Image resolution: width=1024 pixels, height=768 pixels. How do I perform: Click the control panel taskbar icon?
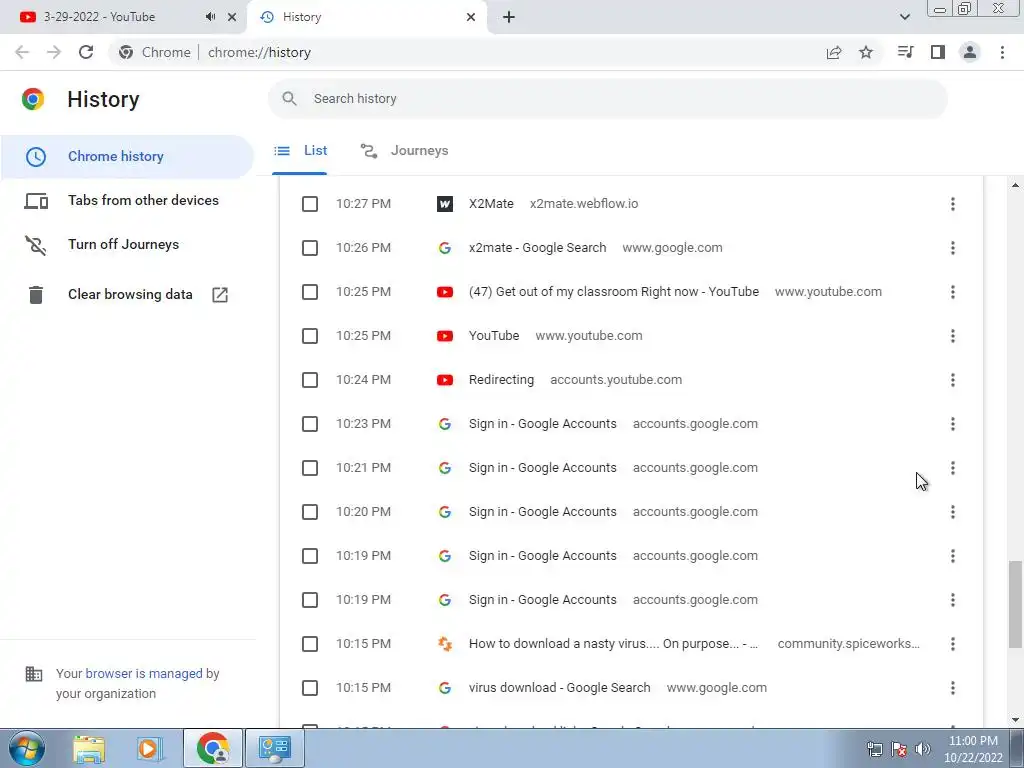click(274, 748)
